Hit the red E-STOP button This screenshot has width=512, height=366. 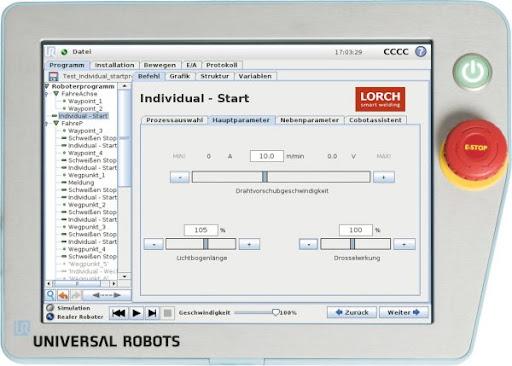point(476,148)
